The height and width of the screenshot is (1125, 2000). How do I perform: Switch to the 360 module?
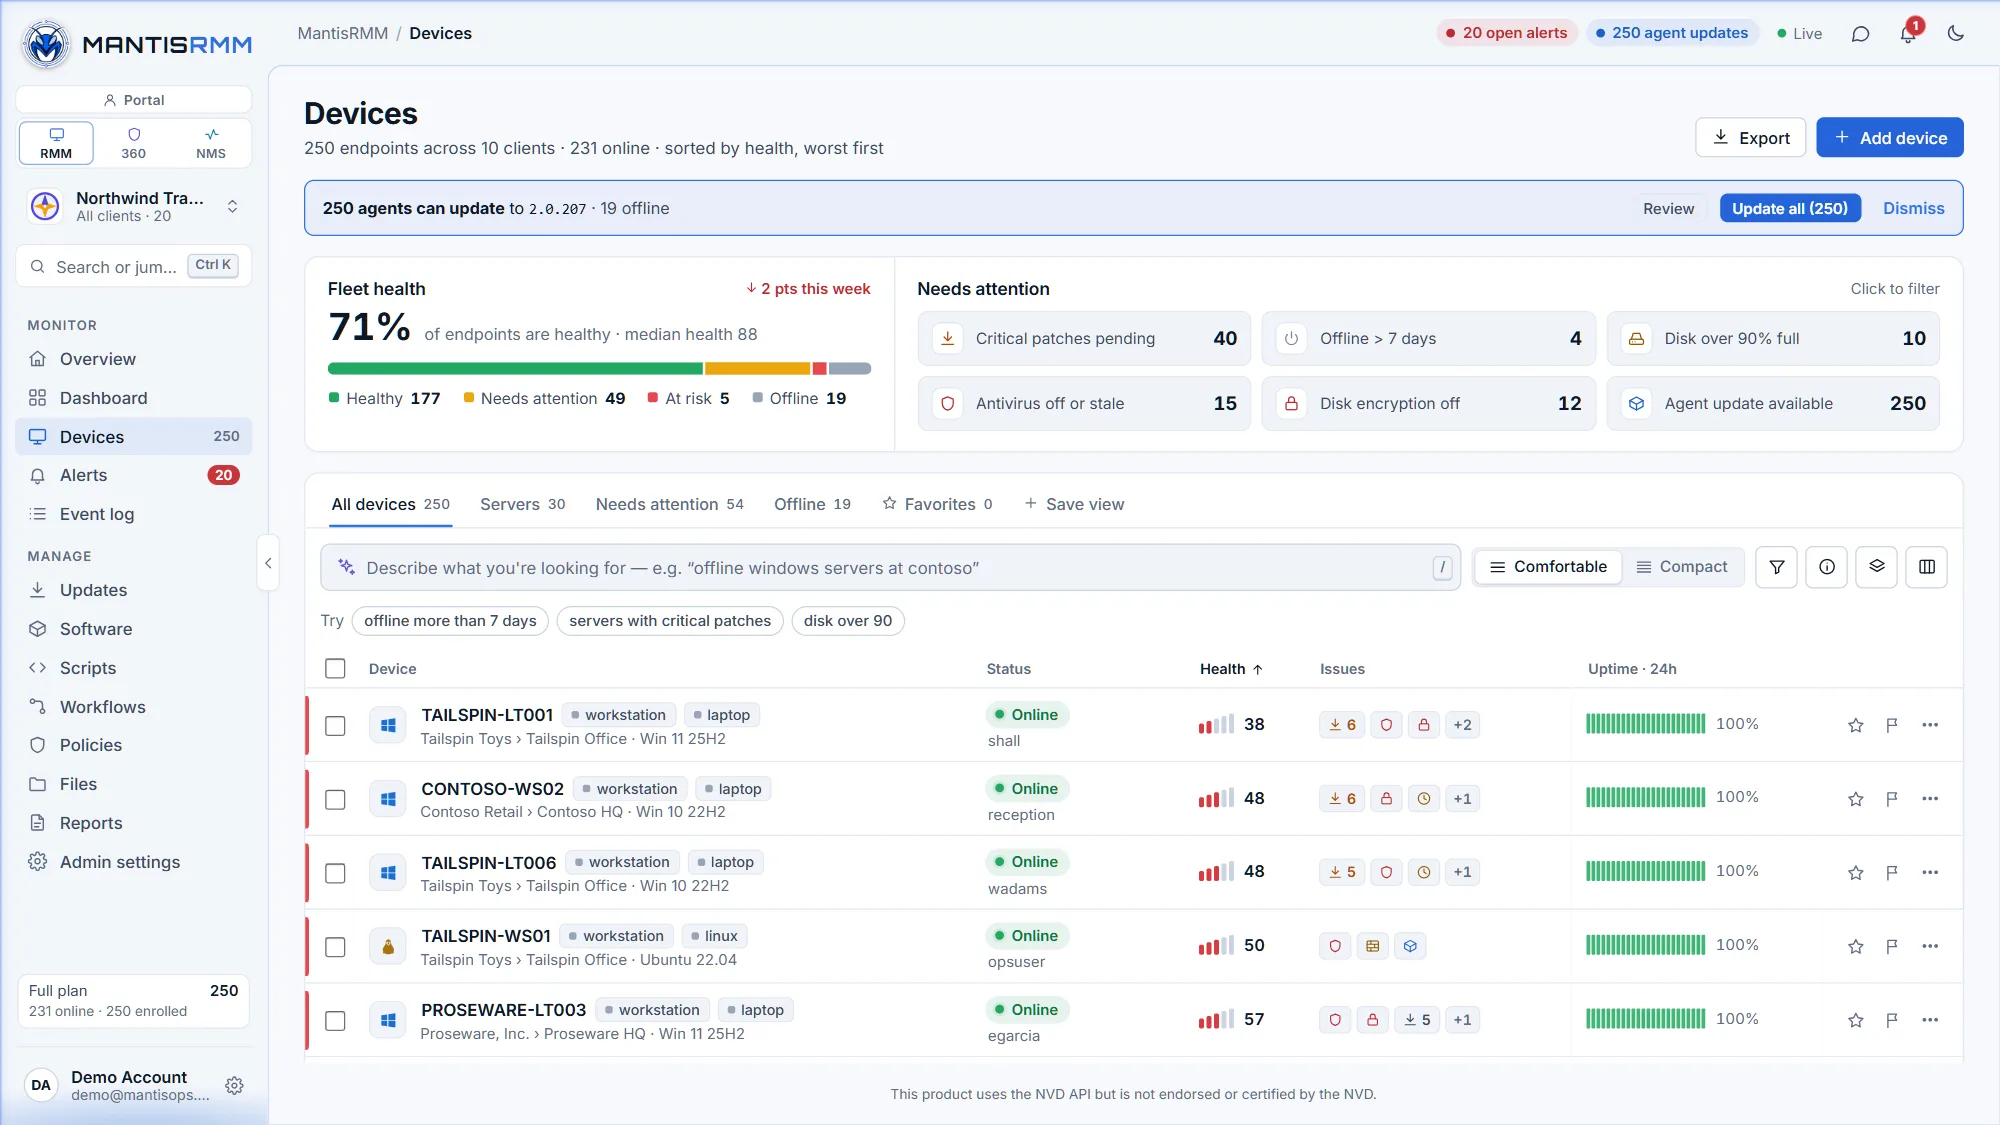[x=134, y=143]
